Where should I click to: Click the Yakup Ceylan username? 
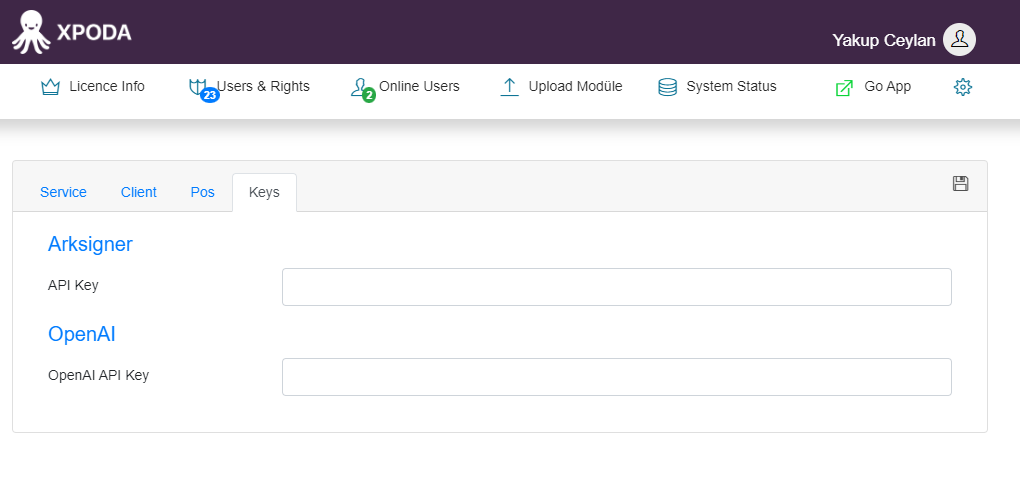[x=883, y=40]
